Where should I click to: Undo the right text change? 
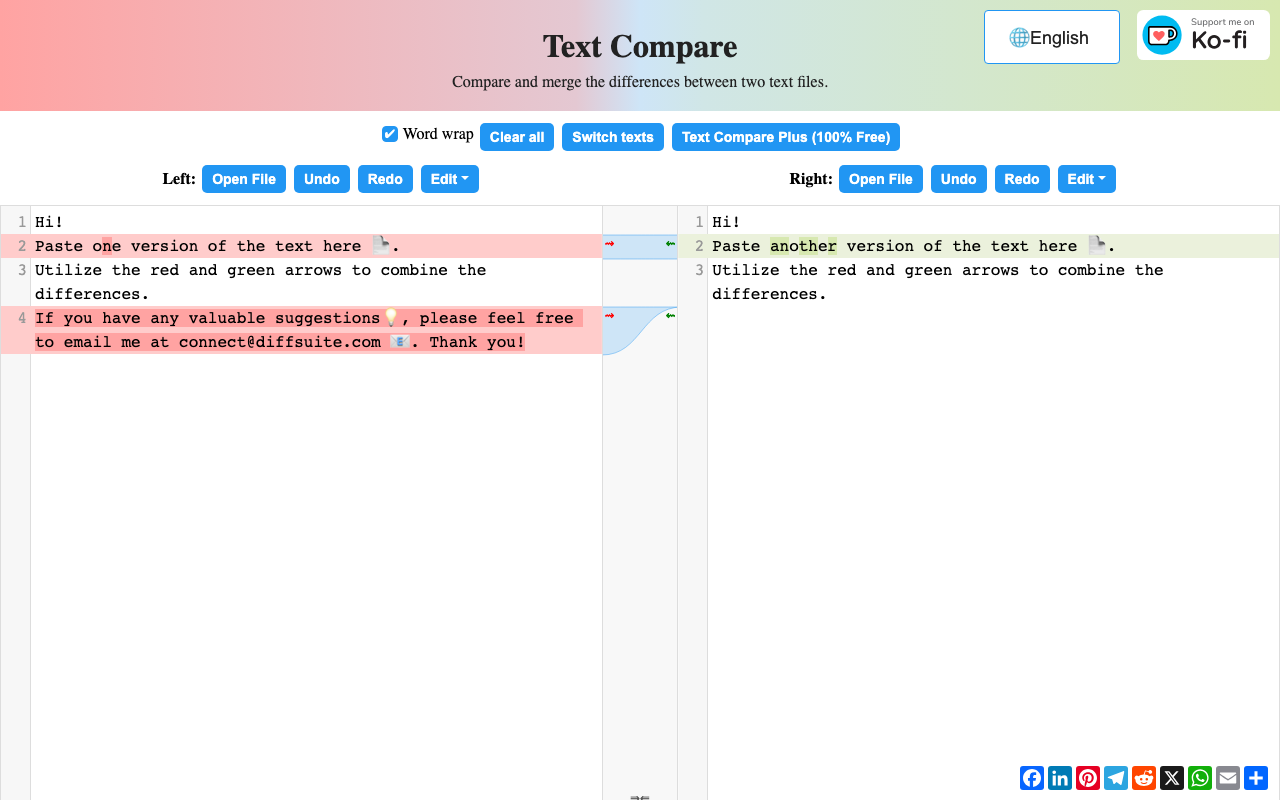pyautogui.click(x=959, y=179)
